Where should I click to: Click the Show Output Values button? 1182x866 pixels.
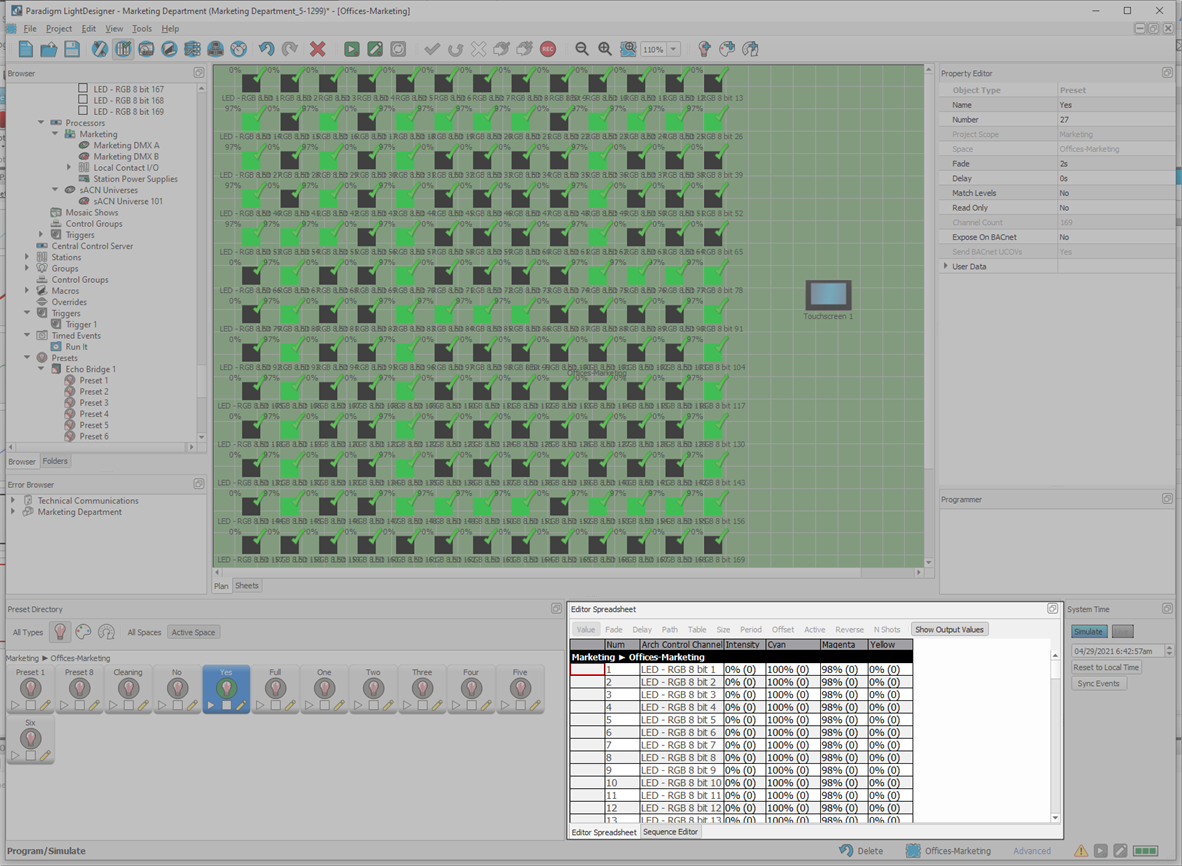[x=949, y=629]
